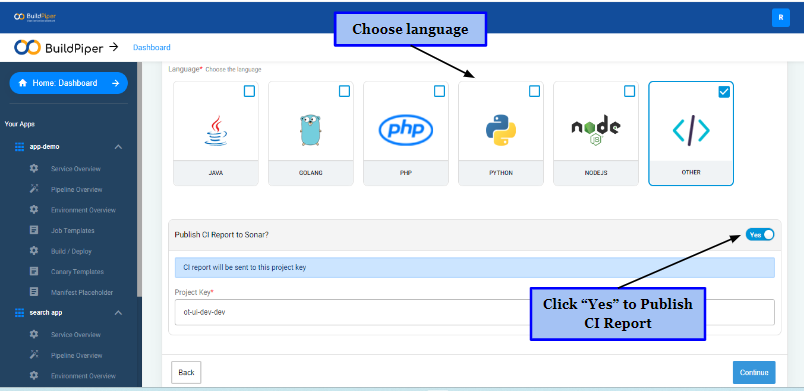
Task: Check the JAVA language checkbox
Action: (249, 91)
